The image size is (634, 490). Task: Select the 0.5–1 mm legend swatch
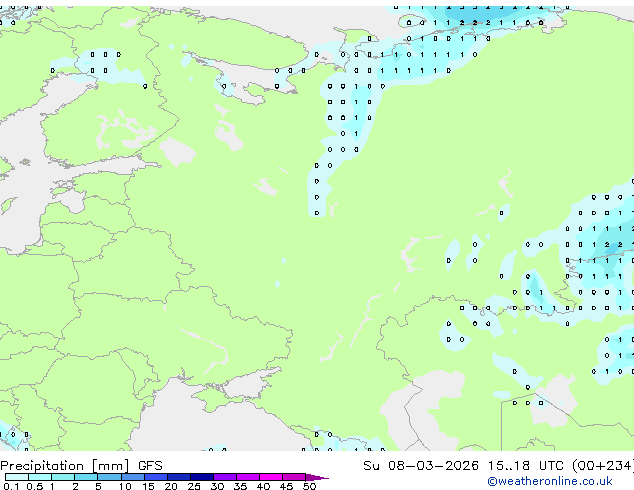[x=40, y=477]
